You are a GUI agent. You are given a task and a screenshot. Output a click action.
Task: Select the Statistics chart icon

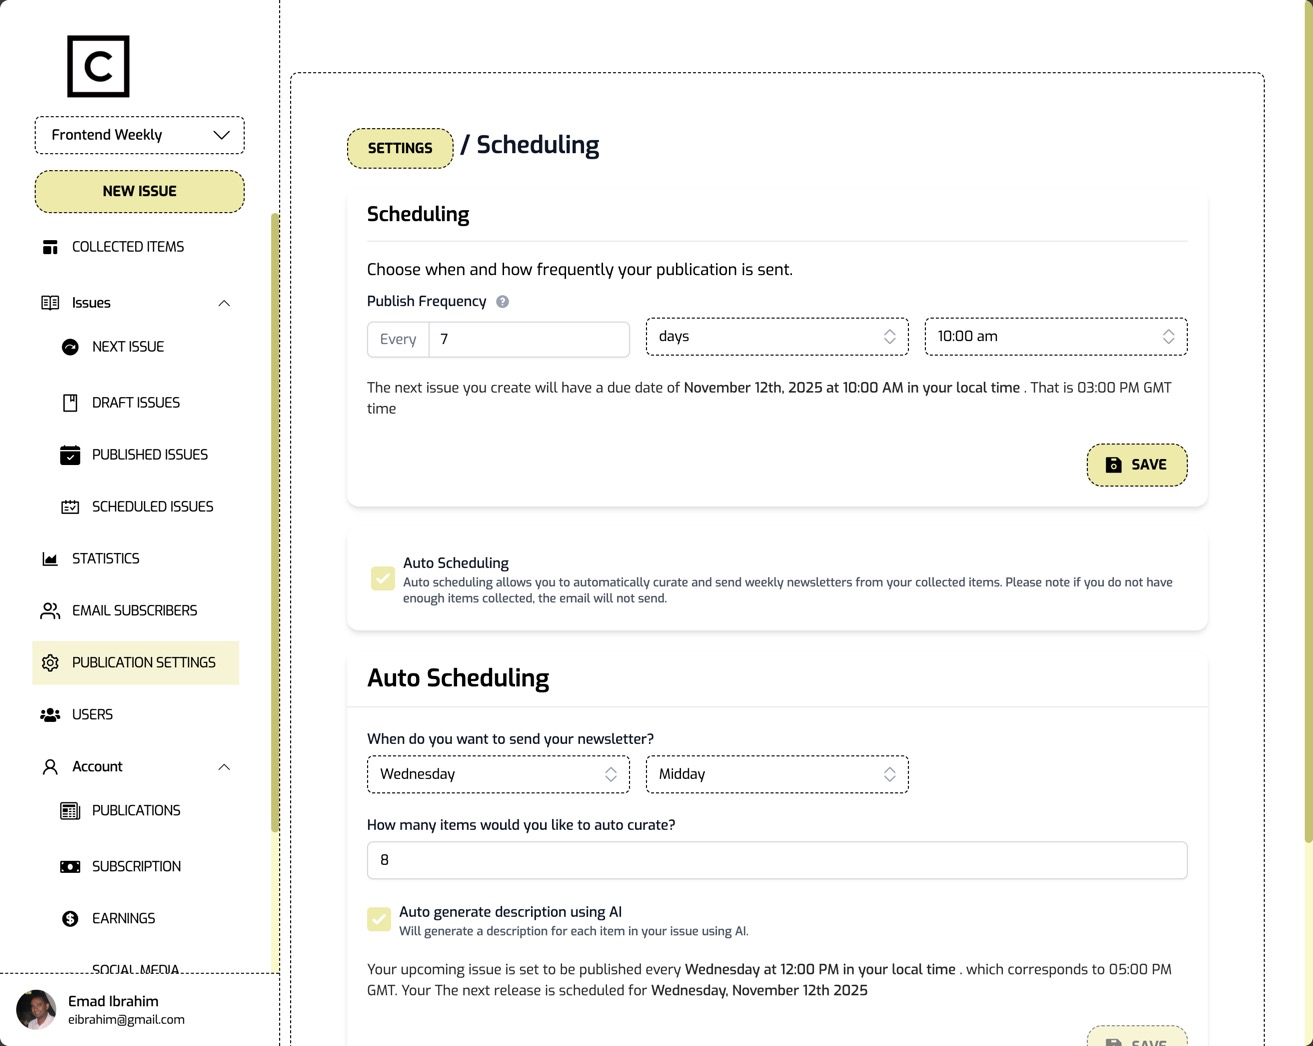pyautogui.click(x=50, y=558)
